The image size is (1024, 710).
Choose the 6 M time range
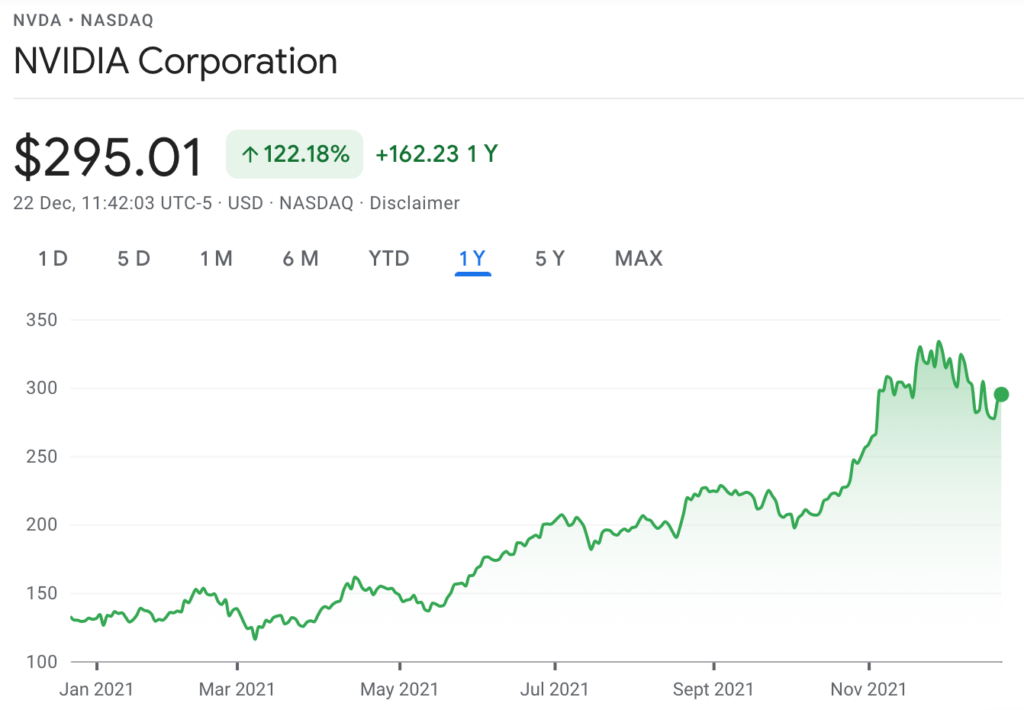click(300, 259)
